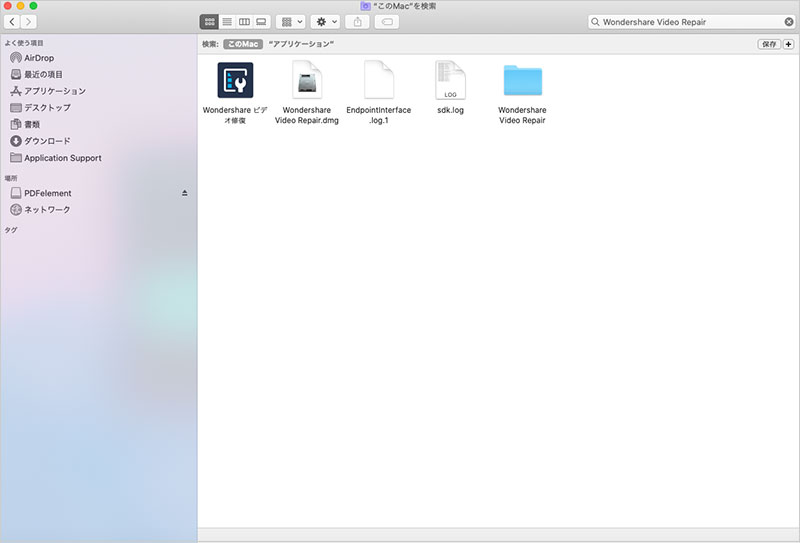The width and height of the screenshot is (800, 543).
Task: Open ダウンロード in the sidebar
Action: (x=47, y=141)
